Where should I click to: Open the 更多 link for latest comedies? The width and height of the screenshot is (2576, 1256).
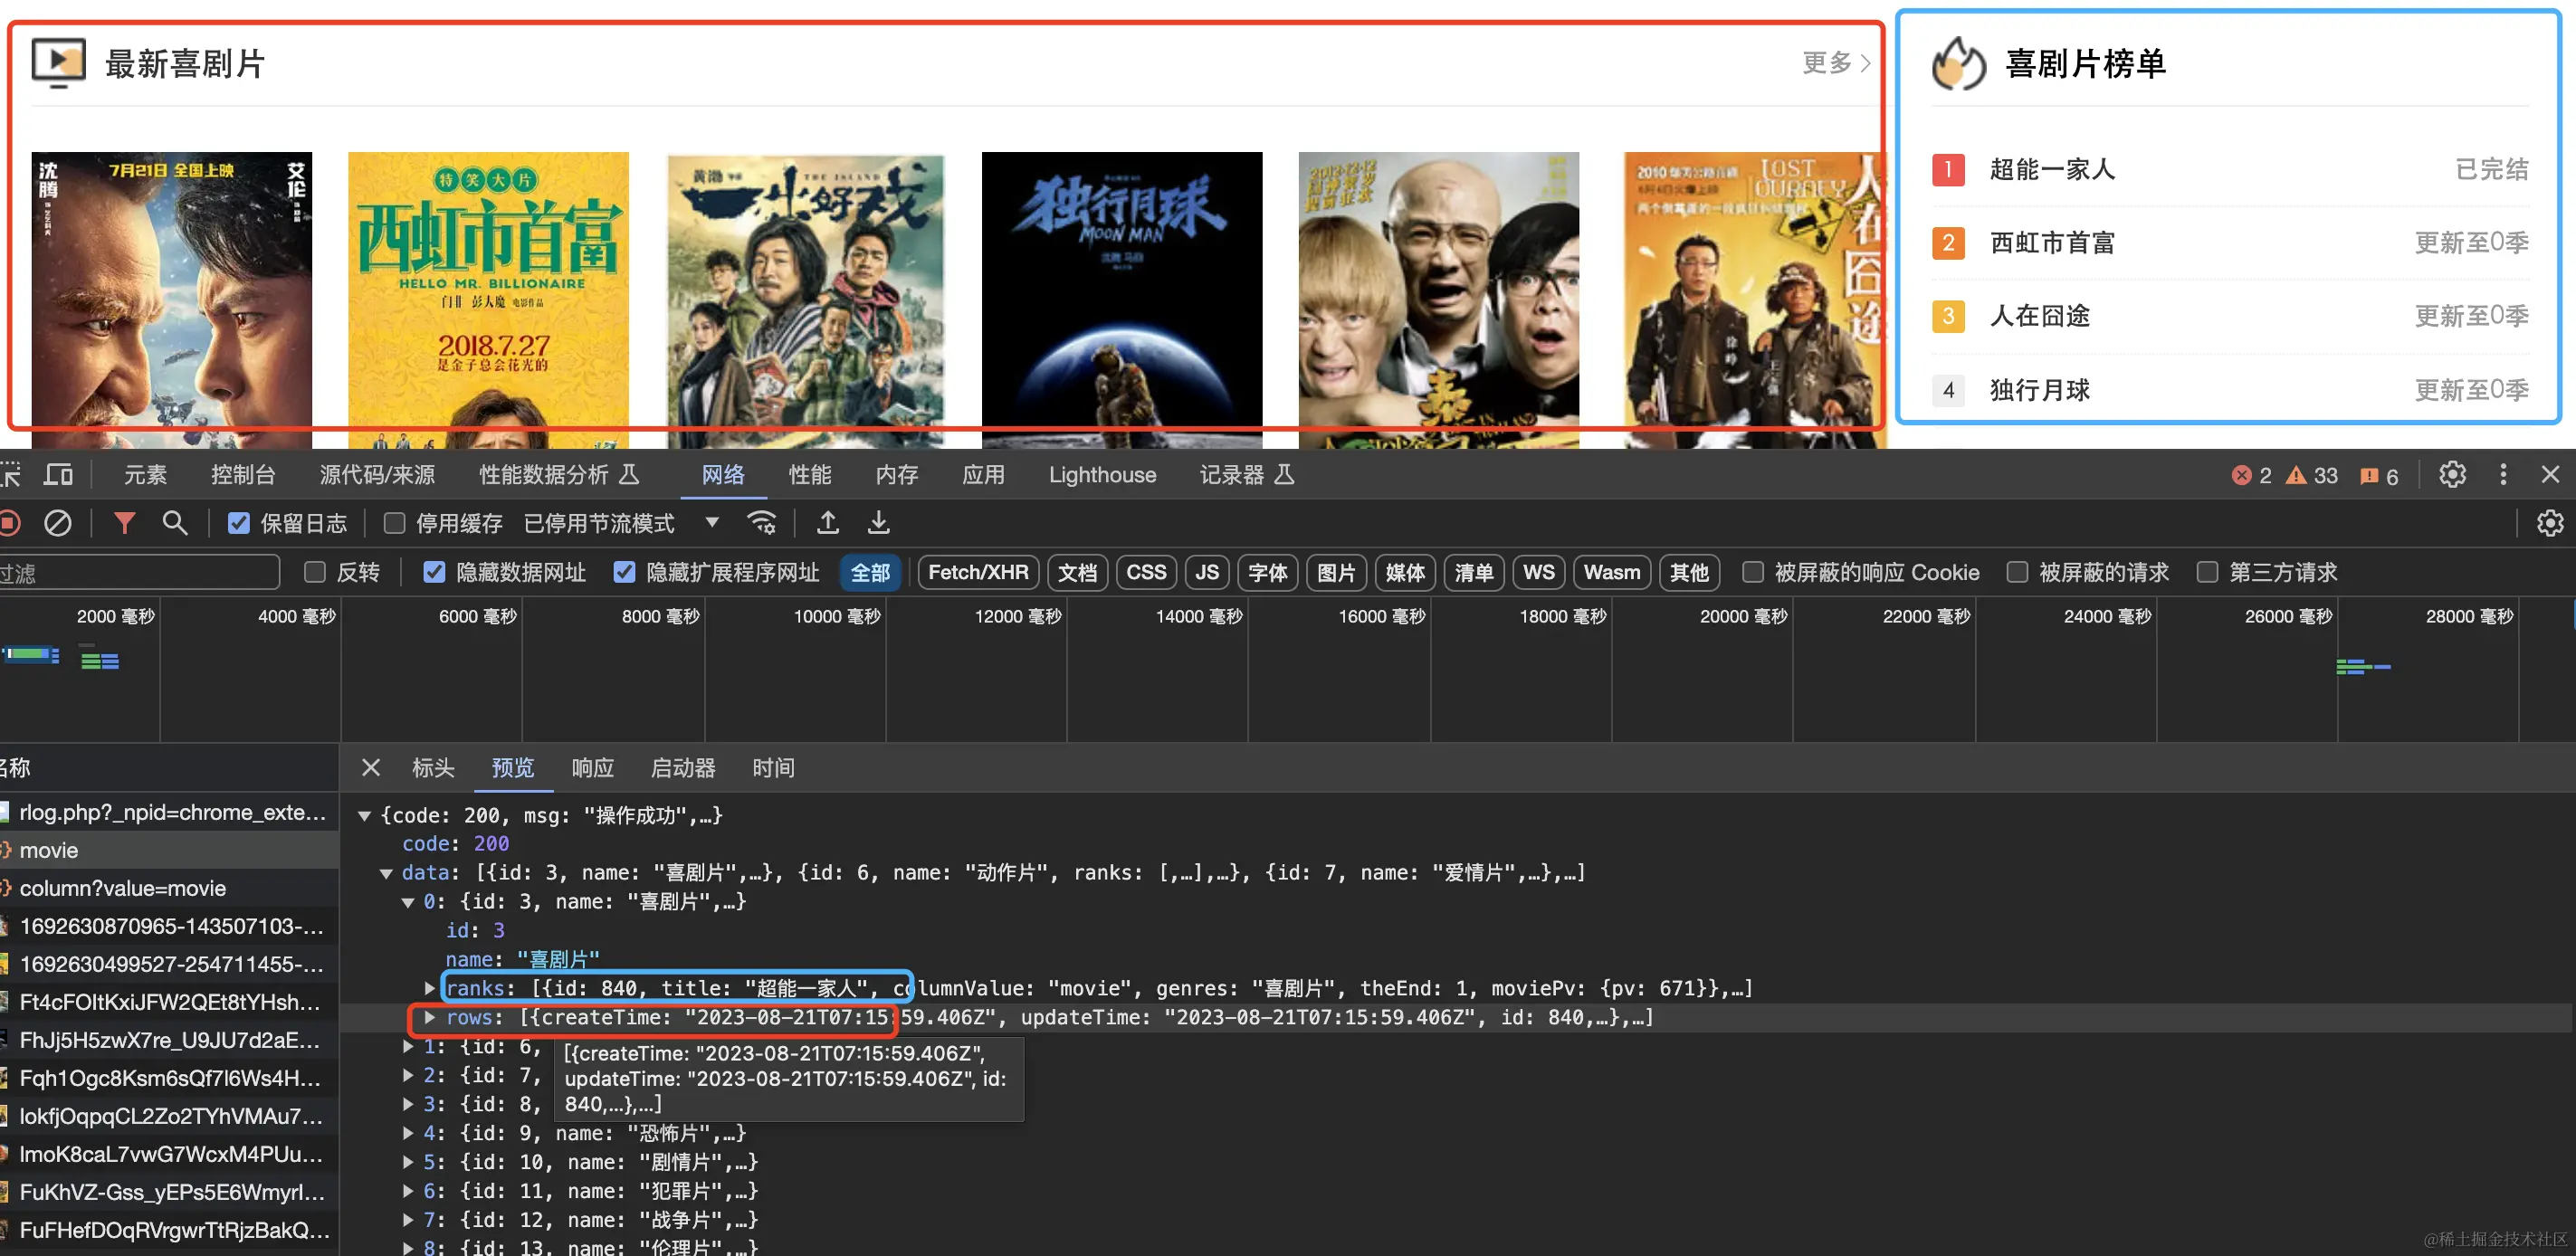click(1836, 63)
